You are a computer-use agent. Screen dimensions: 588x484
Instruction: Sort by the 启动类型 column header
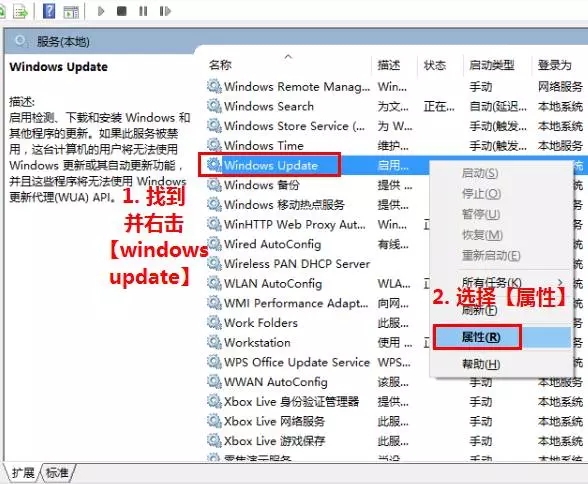pos(492,65)
